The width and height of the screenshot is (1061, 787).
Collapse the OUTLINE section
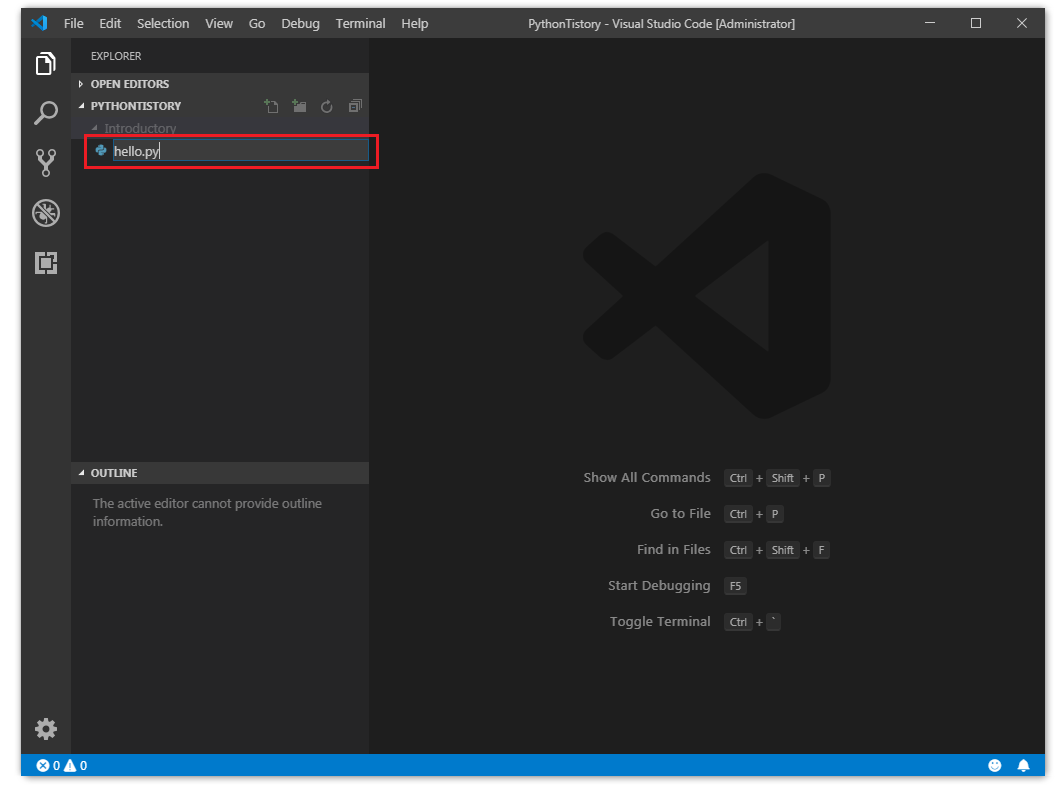coord(220,473)
